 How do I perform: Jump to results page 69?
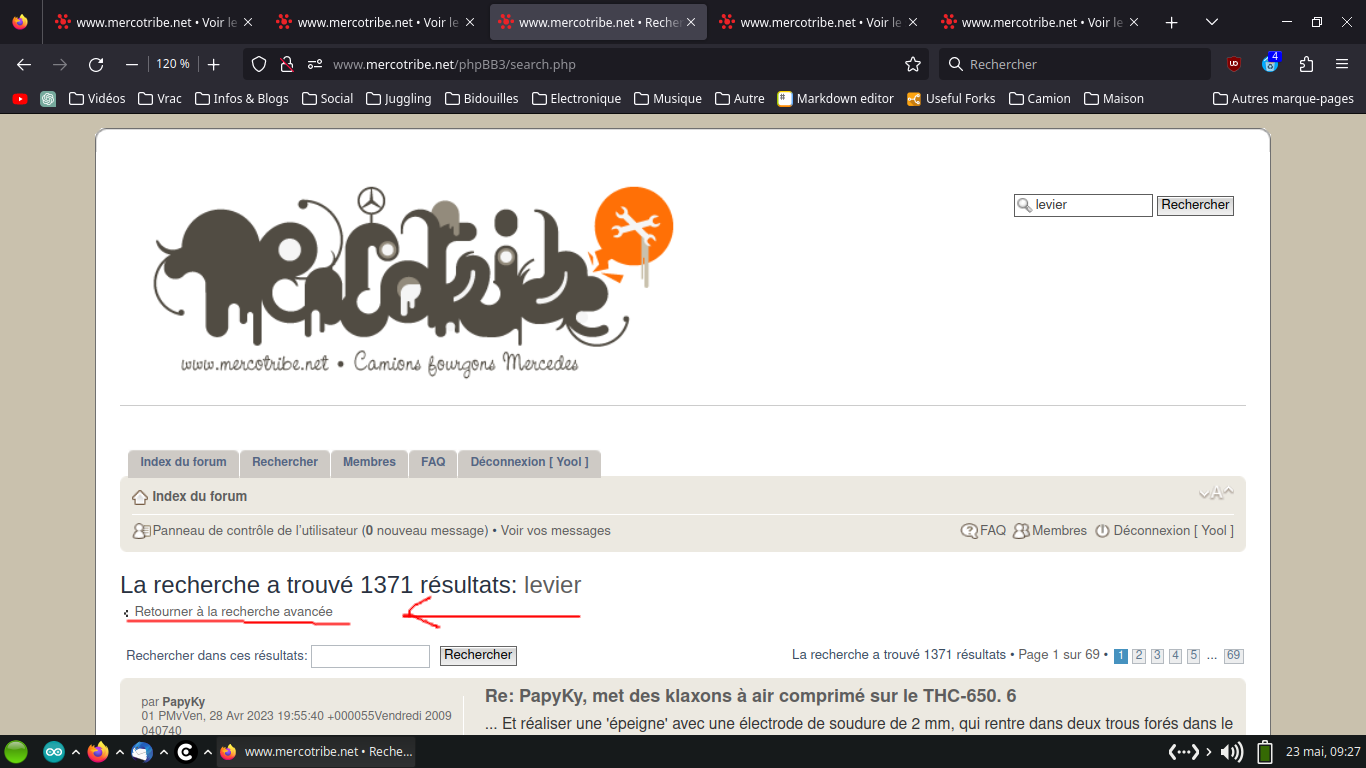(1234, 656)
